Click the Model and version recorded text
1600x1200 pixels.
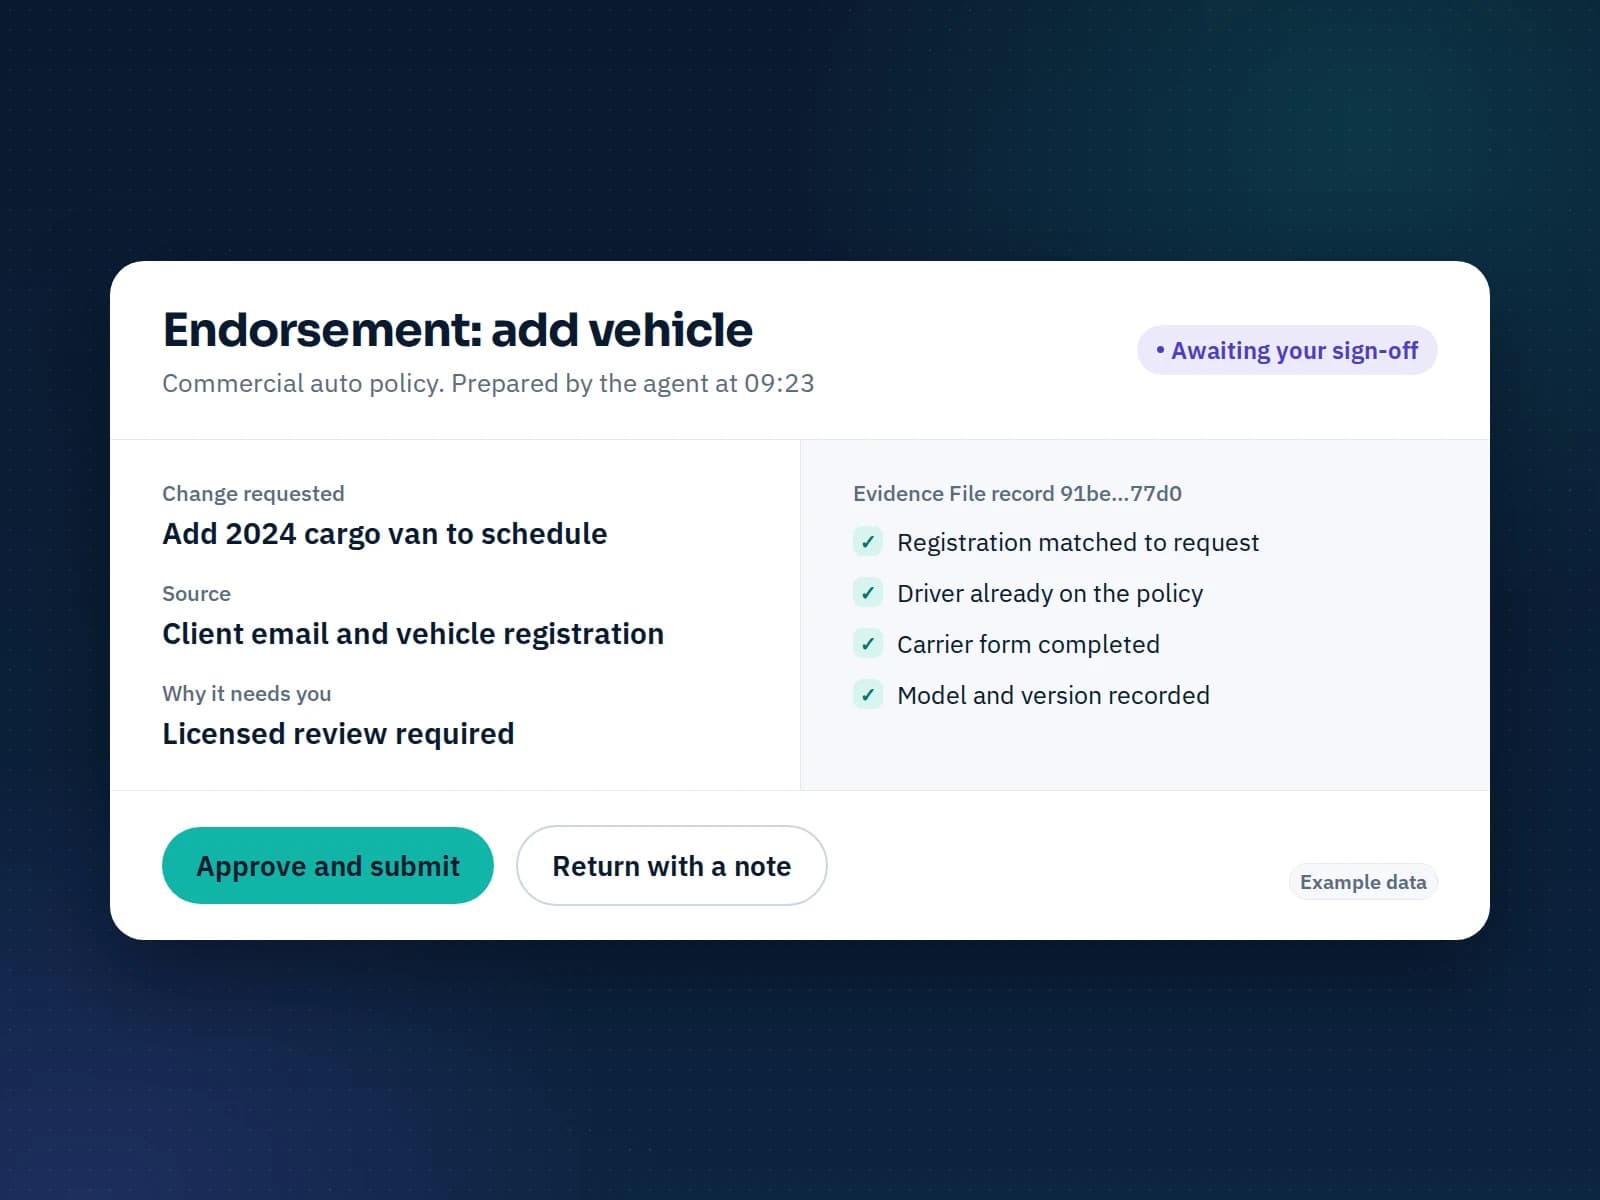pos(1053,696)
